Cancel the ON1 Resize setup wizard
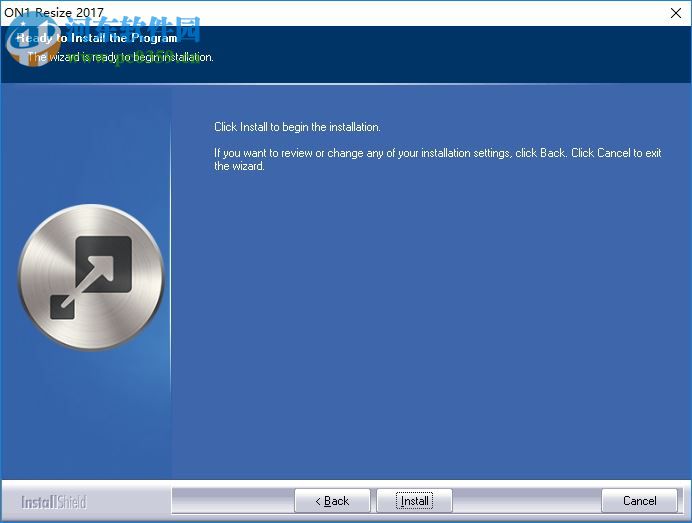Image resolution: width=692 pixels, height=523 pixels. [x=639, y=500]
